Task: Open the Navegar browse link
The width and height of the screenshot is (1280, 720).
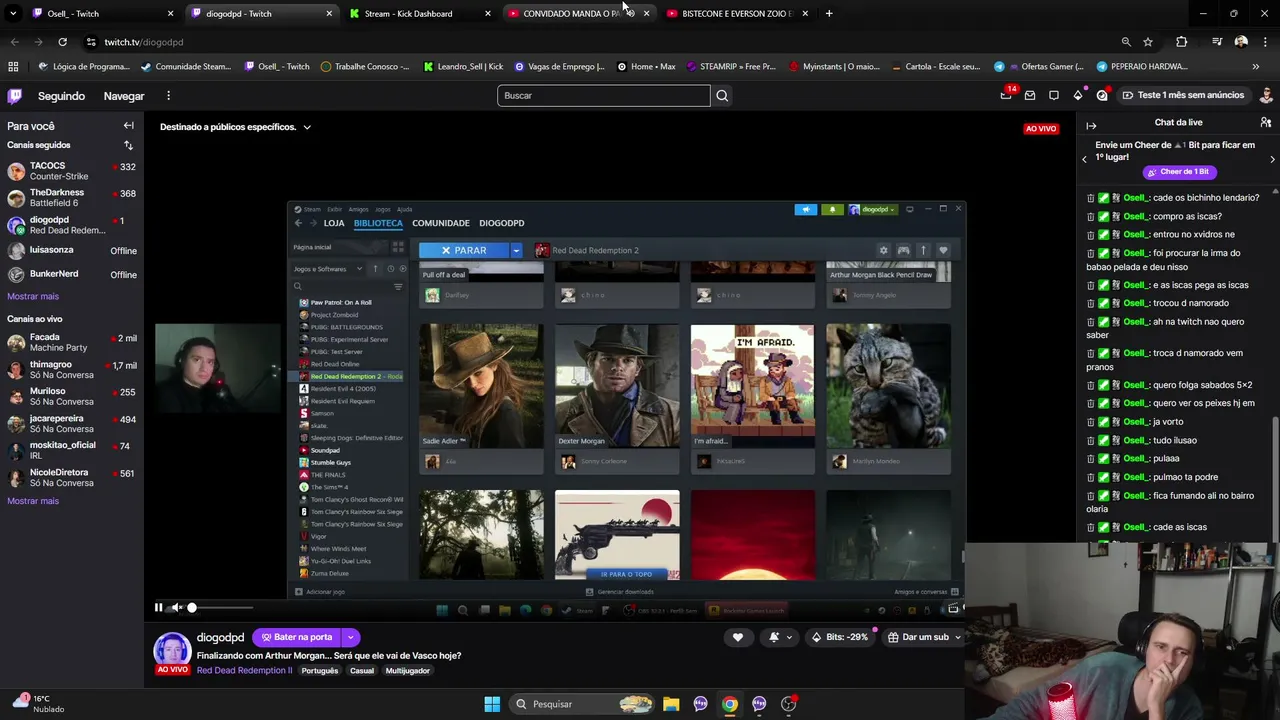Action: click(x=124, y=96)
